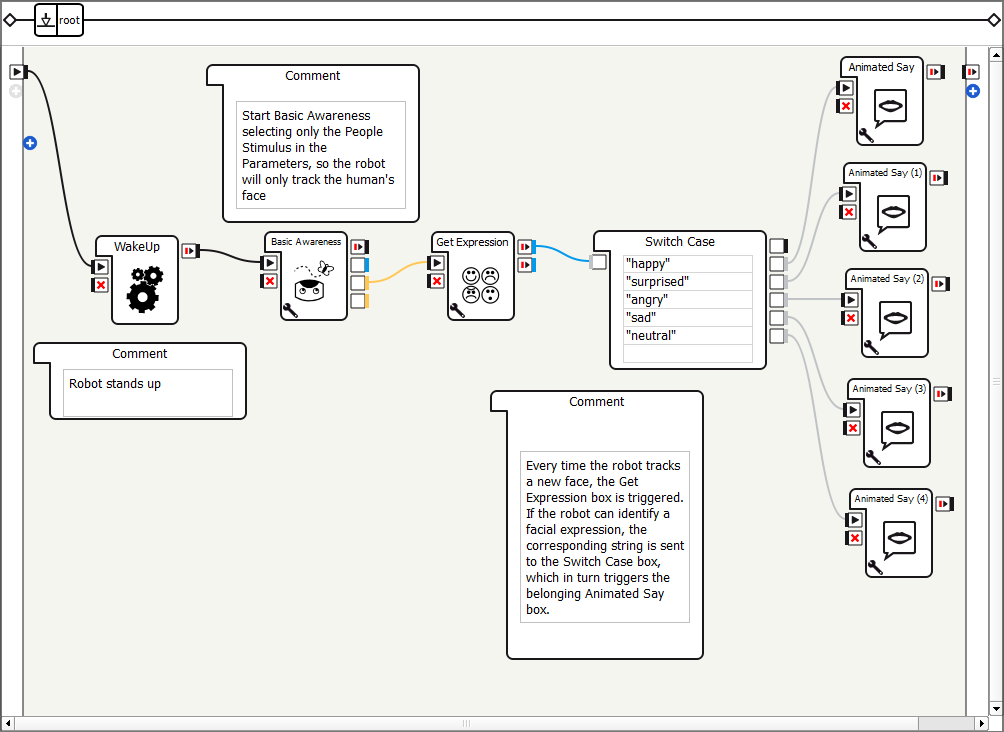Click the onStart play input of Basic Awareness
The image size is (1004, 732).
click(x=269, y=263)
